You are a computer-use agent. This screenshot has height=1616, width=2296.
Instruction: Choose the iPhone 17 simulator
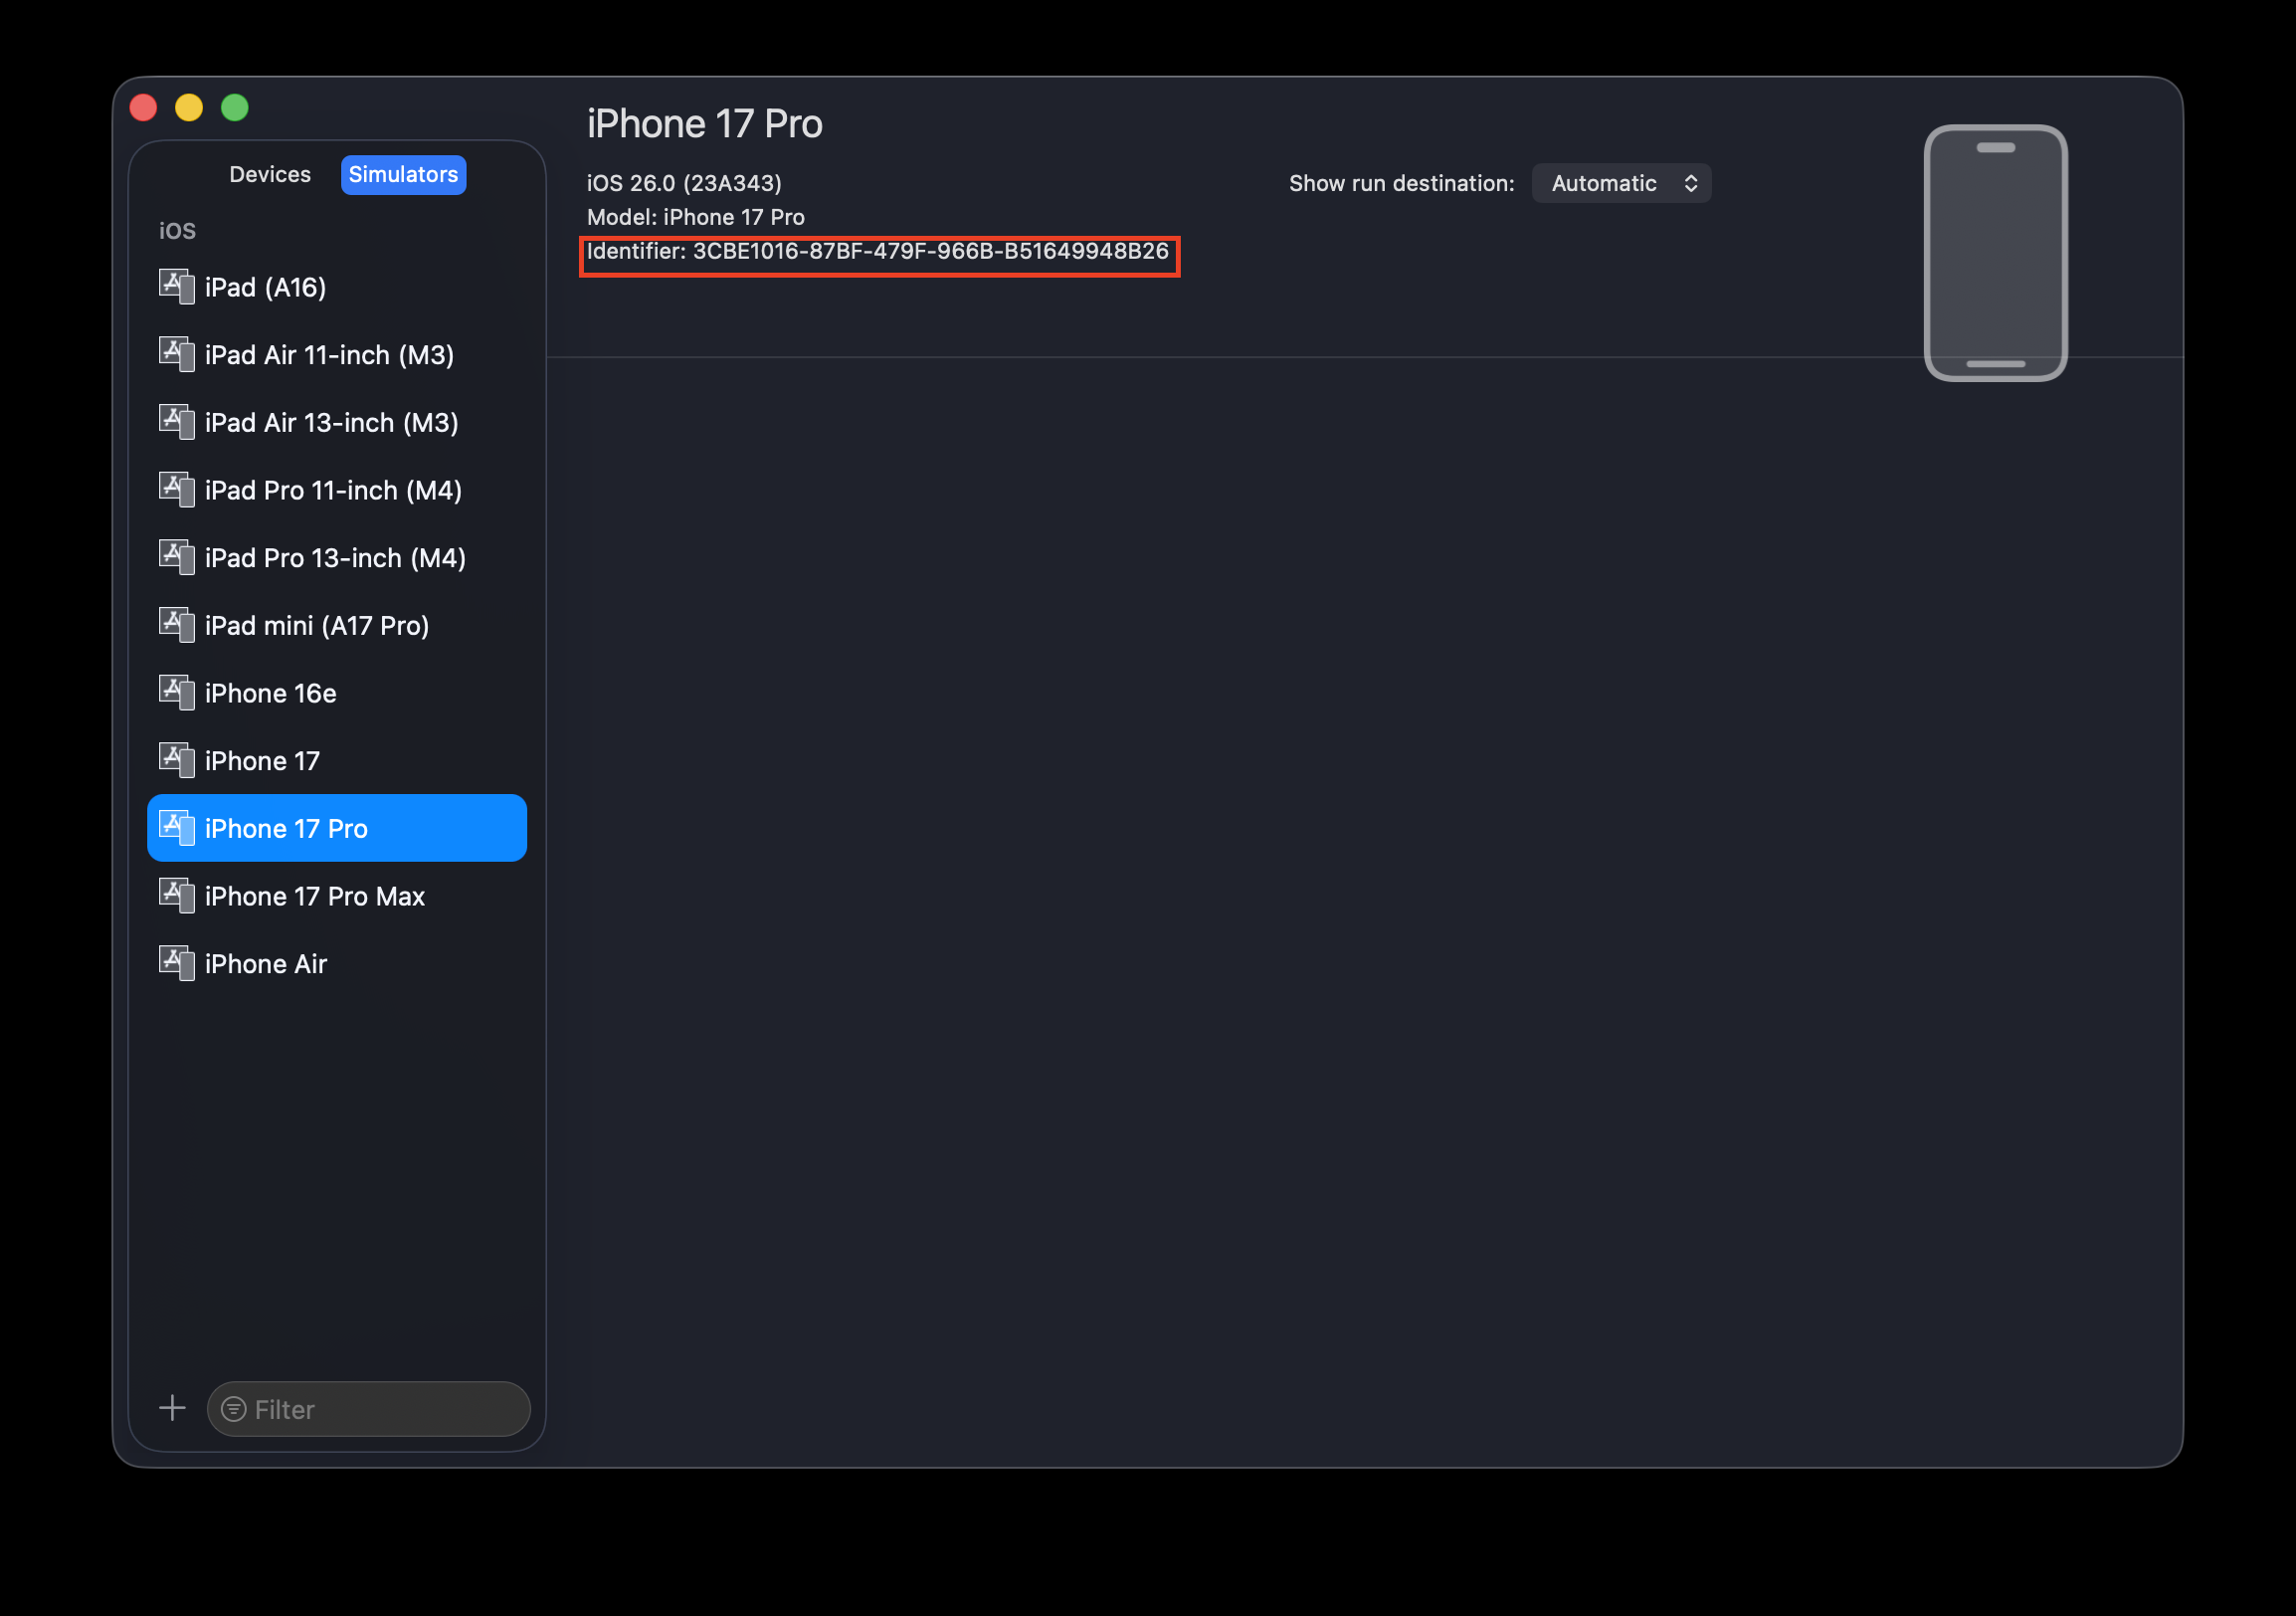pos(262,761)
